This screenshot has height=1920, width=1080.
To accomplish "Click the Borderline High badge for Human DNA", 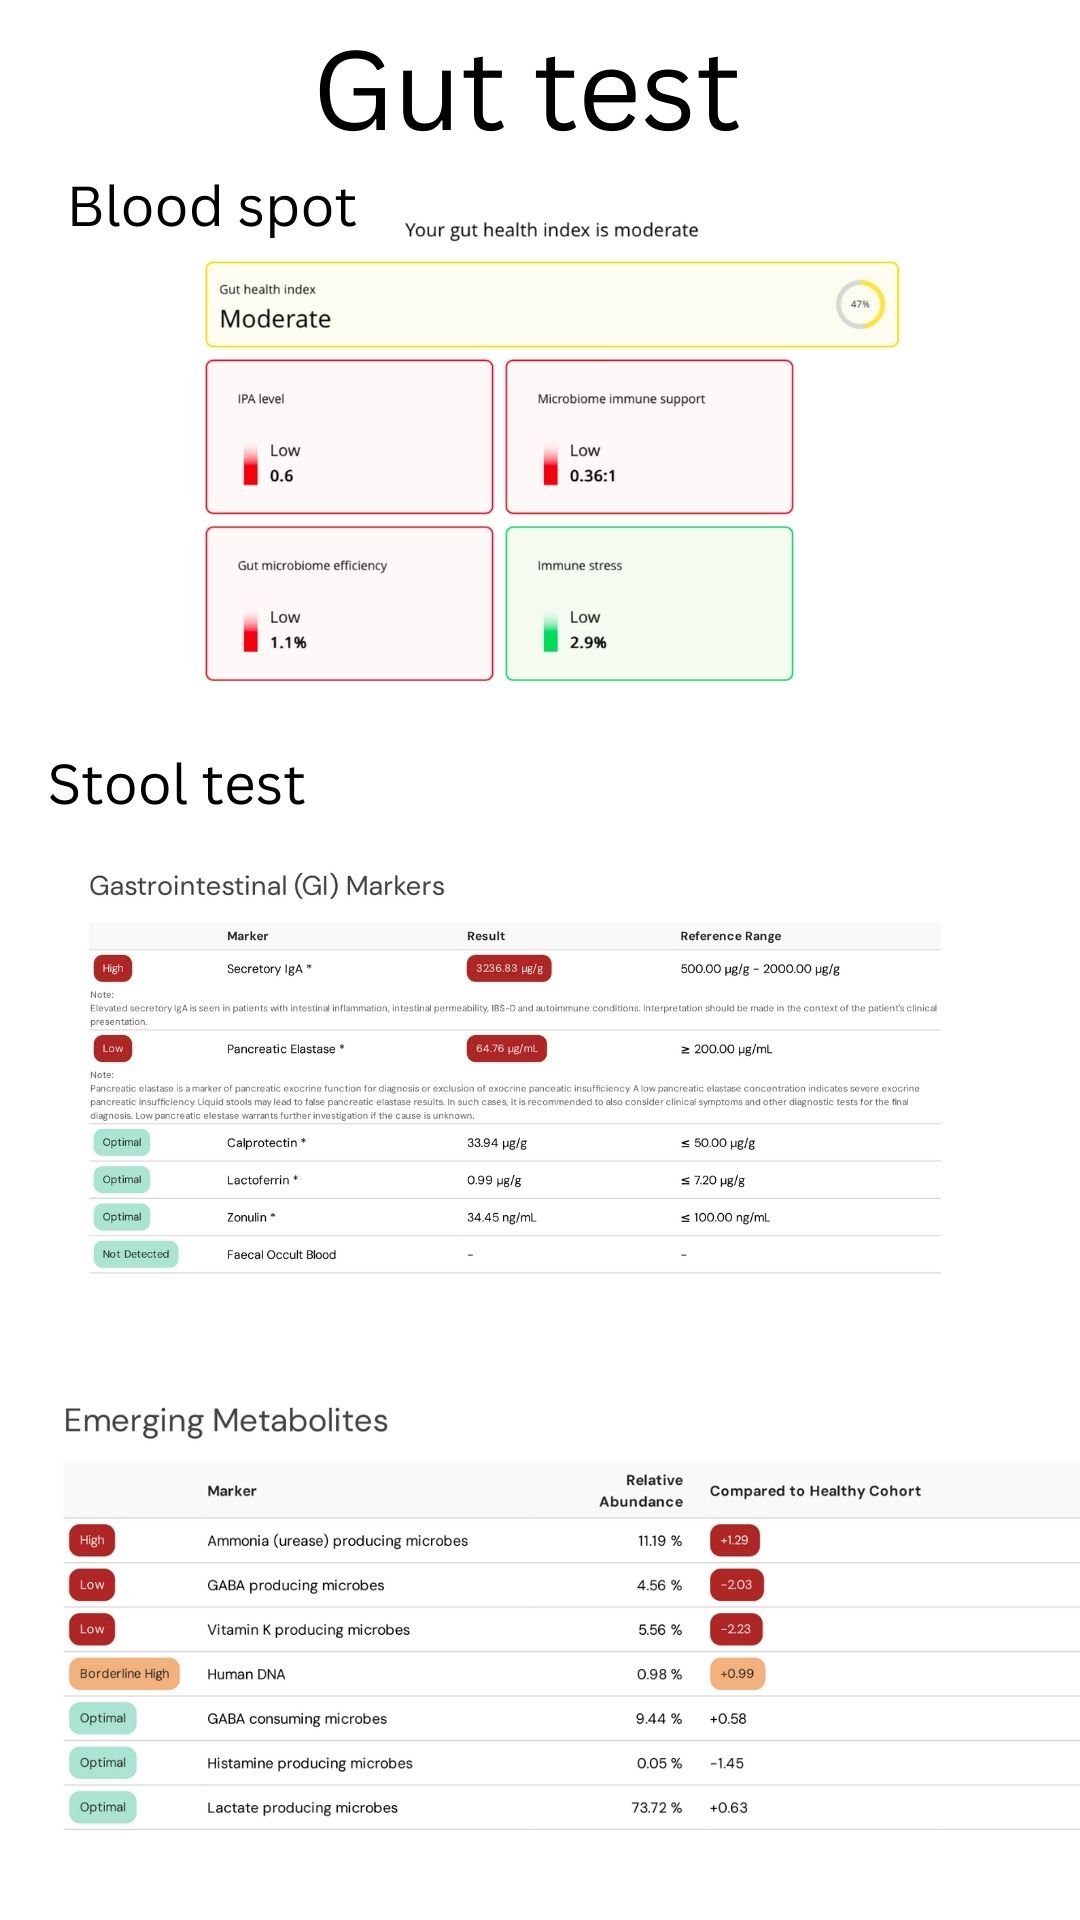I will tap(124, 1674).
